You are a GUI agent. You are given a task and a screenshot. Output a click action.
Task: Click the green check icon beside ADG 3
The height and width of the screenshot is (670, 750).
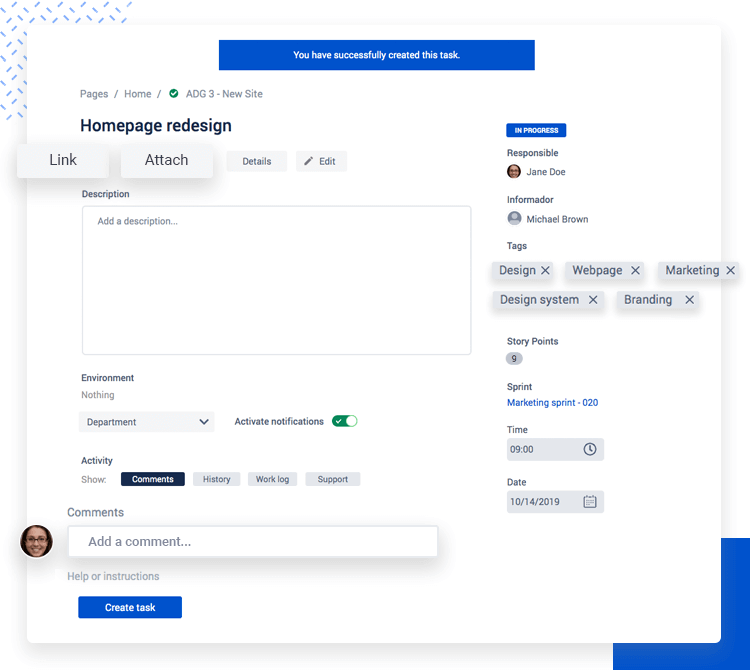(174, 93)
